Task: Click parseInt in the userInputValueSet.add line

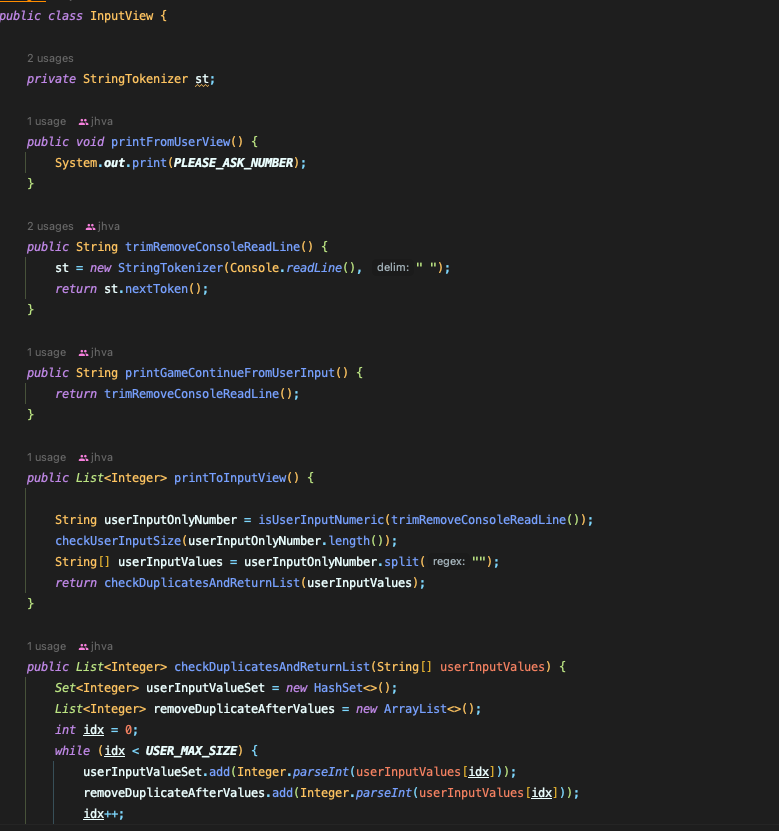Action: 321,772
